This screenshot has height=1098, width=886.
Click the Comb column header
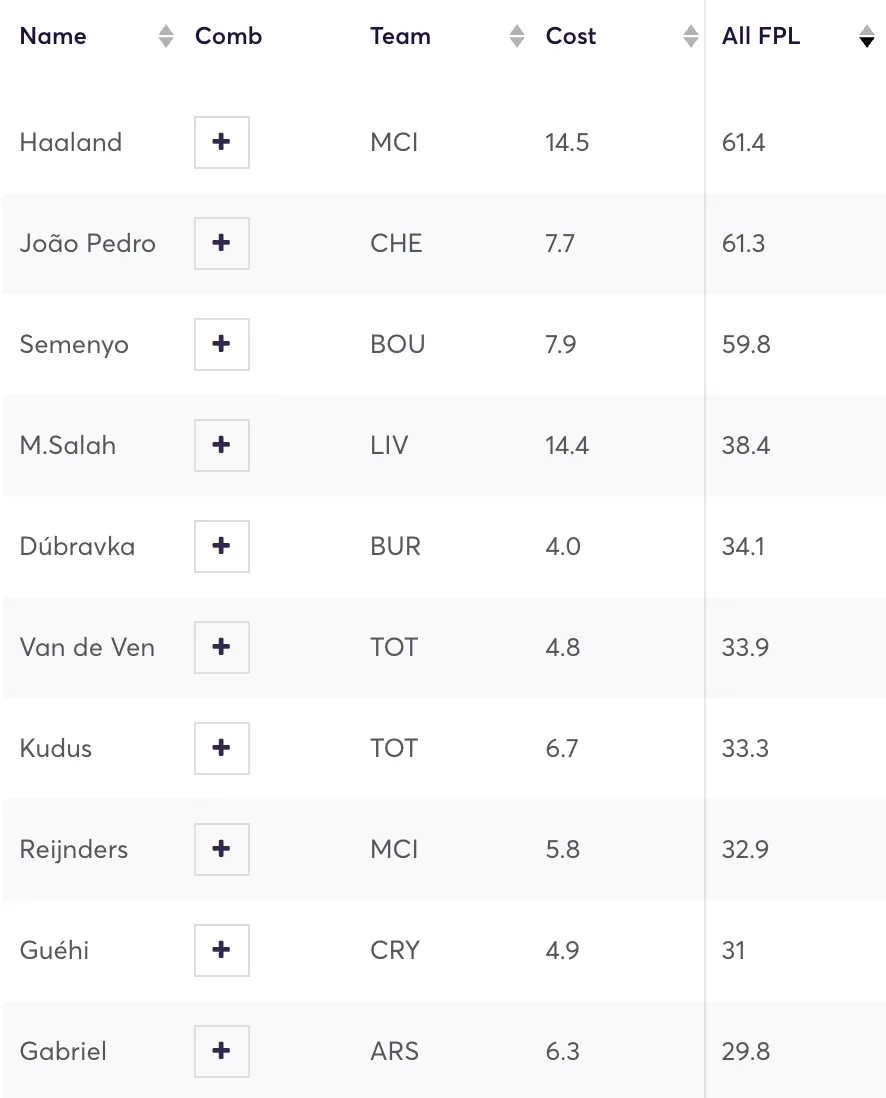click(x=229, y=36)
